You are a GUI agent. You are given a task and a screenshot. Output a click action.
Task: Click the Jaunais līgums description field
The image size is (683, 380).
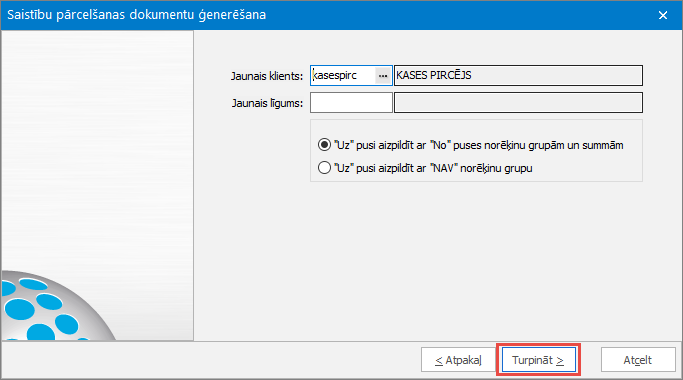coord(518,103)
